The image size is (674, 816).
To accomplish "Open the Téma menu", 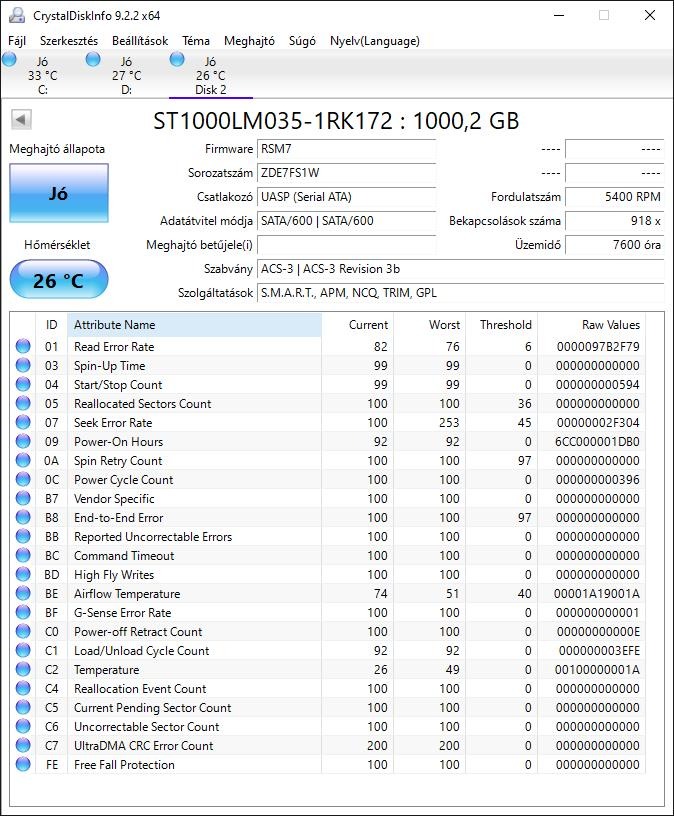I will click(x=196, y=41).
